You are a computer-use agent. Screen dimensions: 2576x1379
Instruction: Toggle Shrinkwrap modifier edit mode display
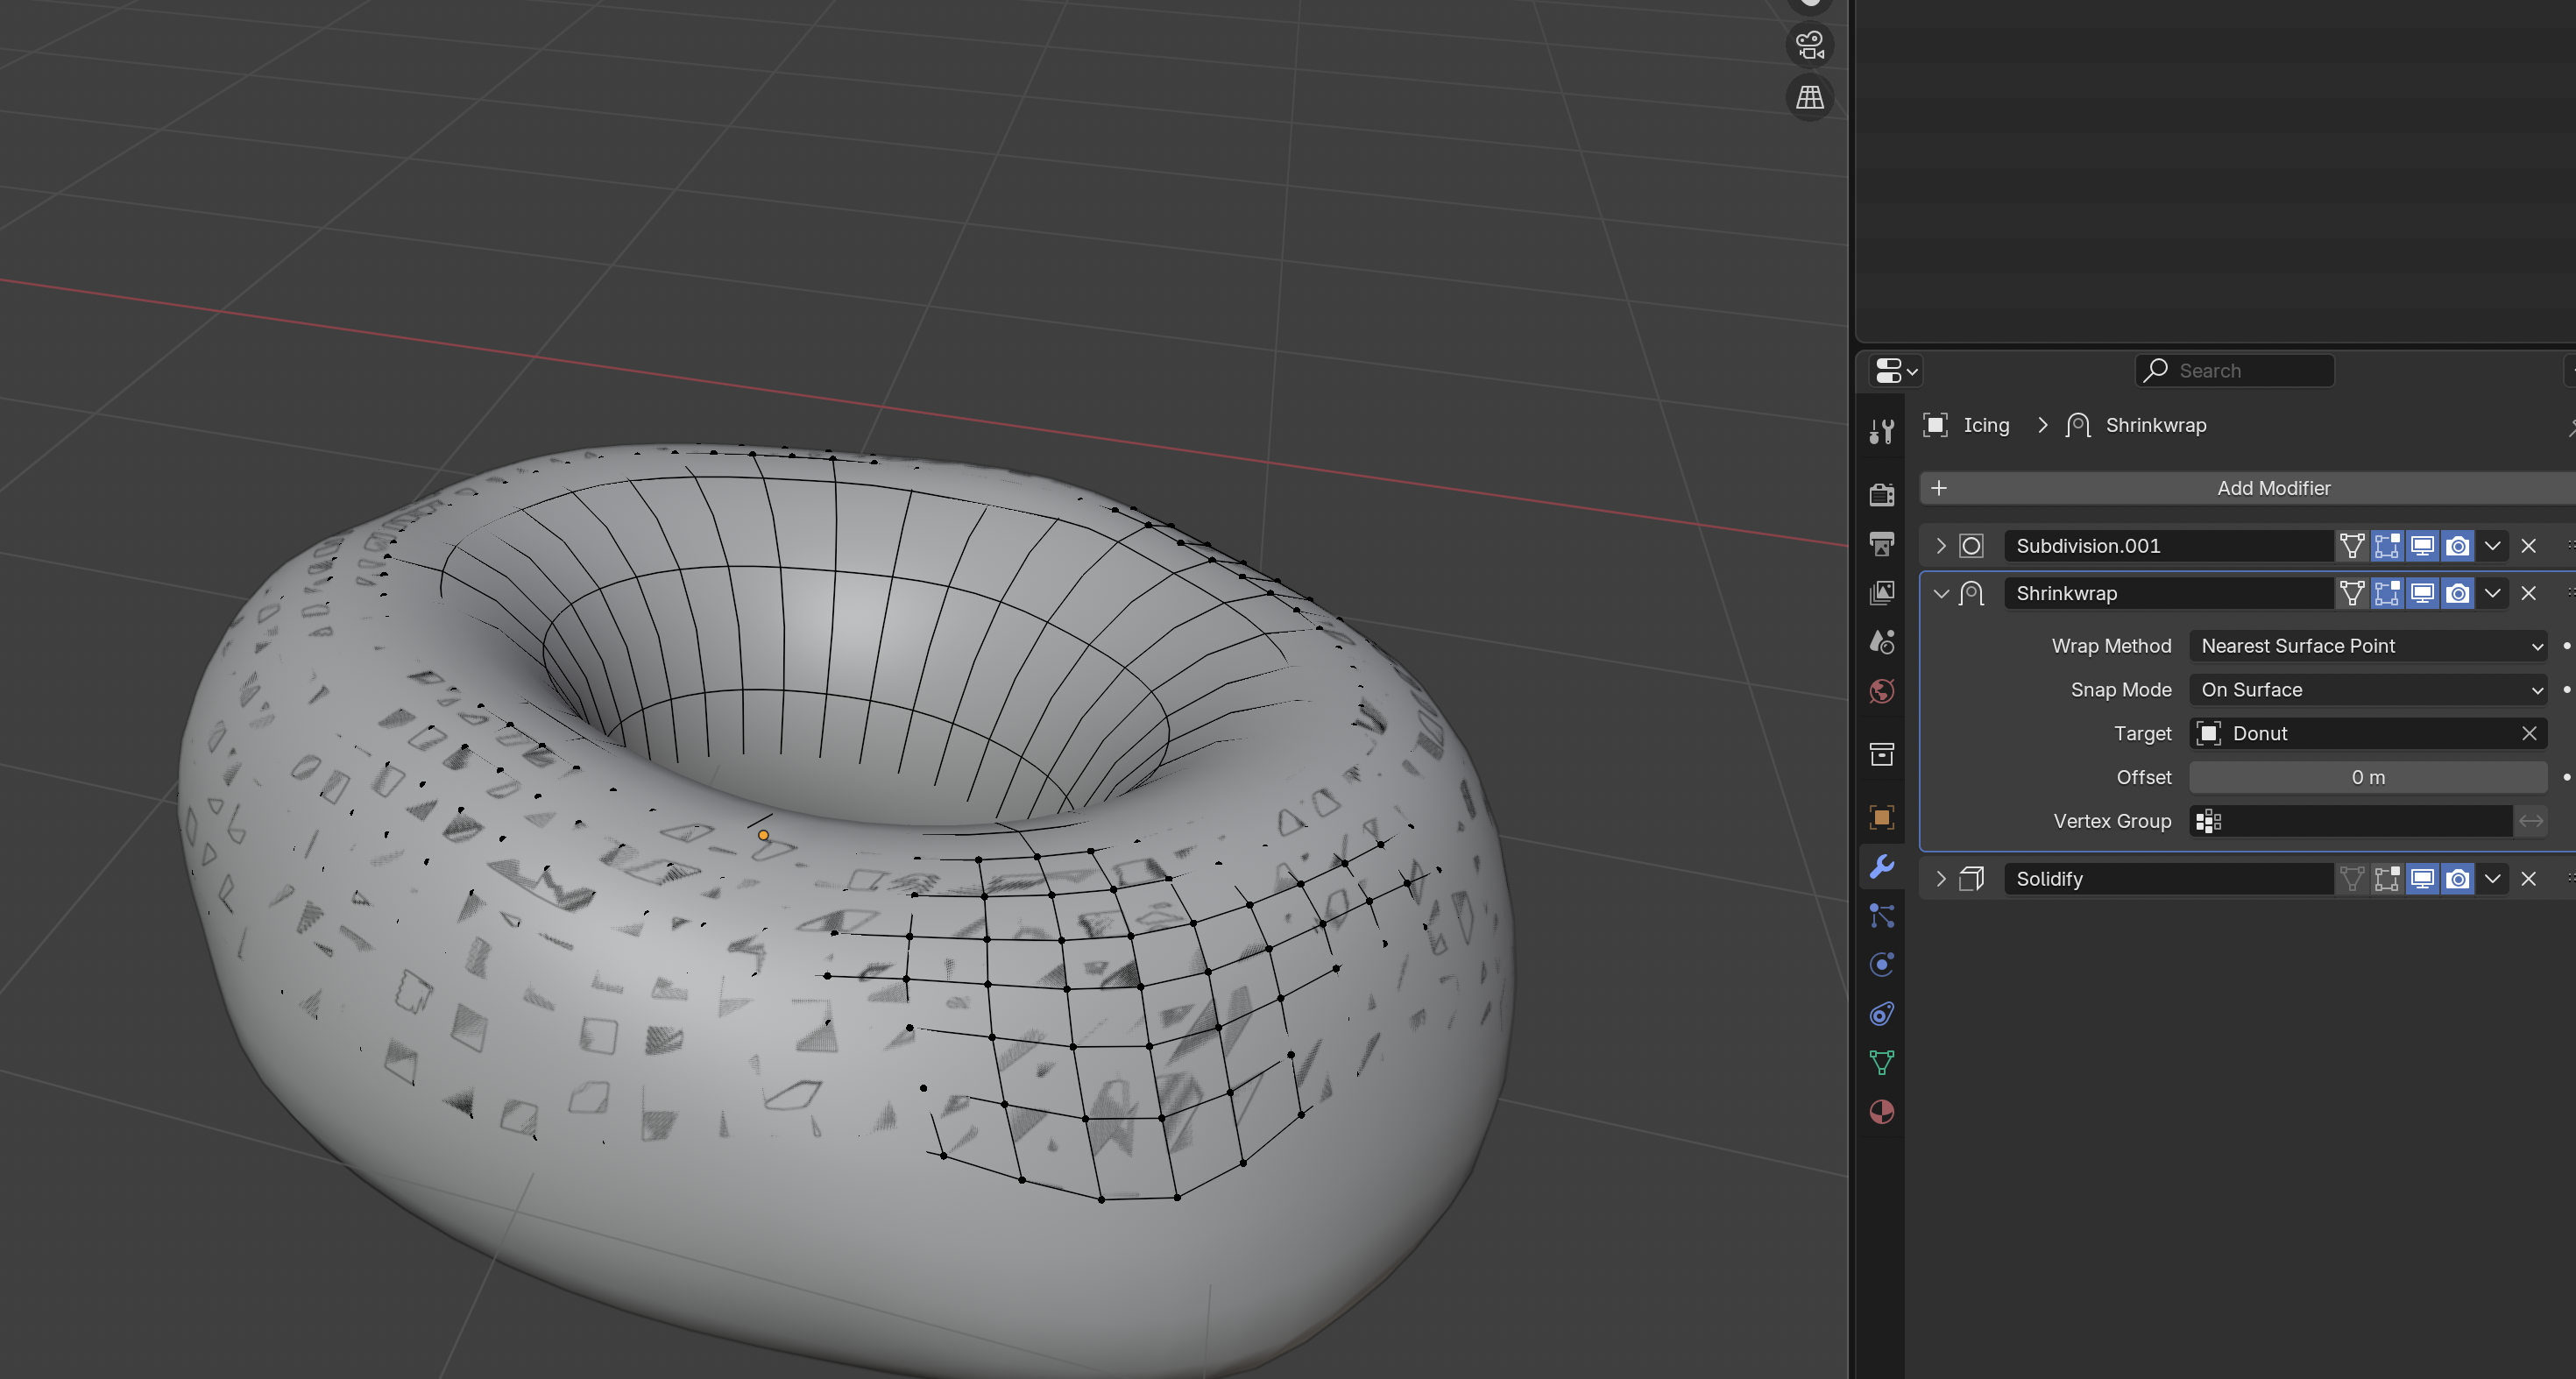point(2387,593)
